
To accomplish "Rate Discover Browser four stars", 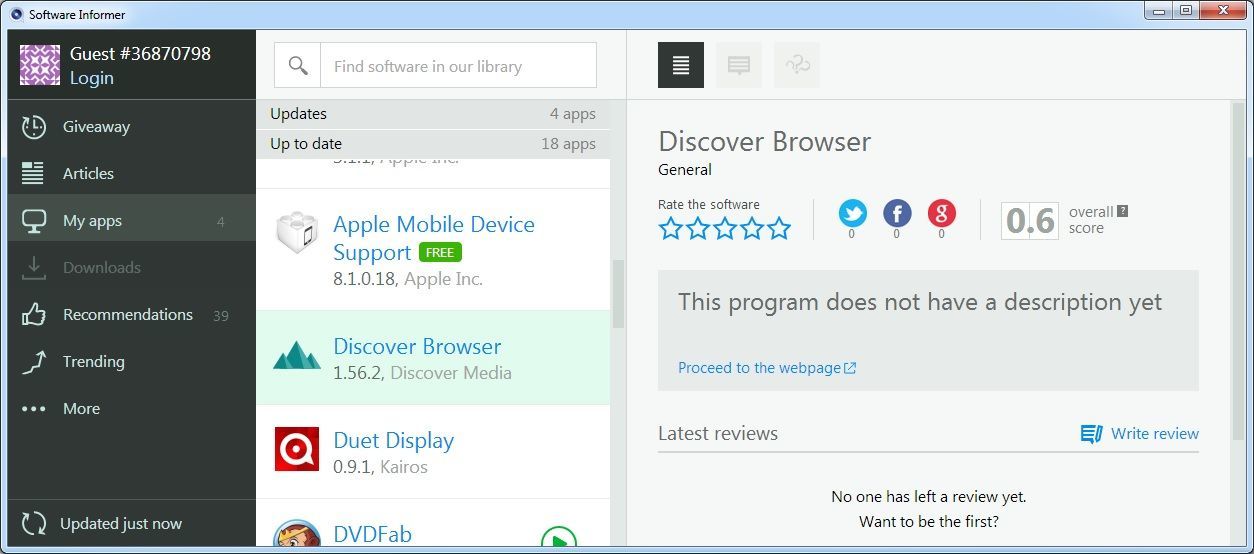I will pos(752,228).
